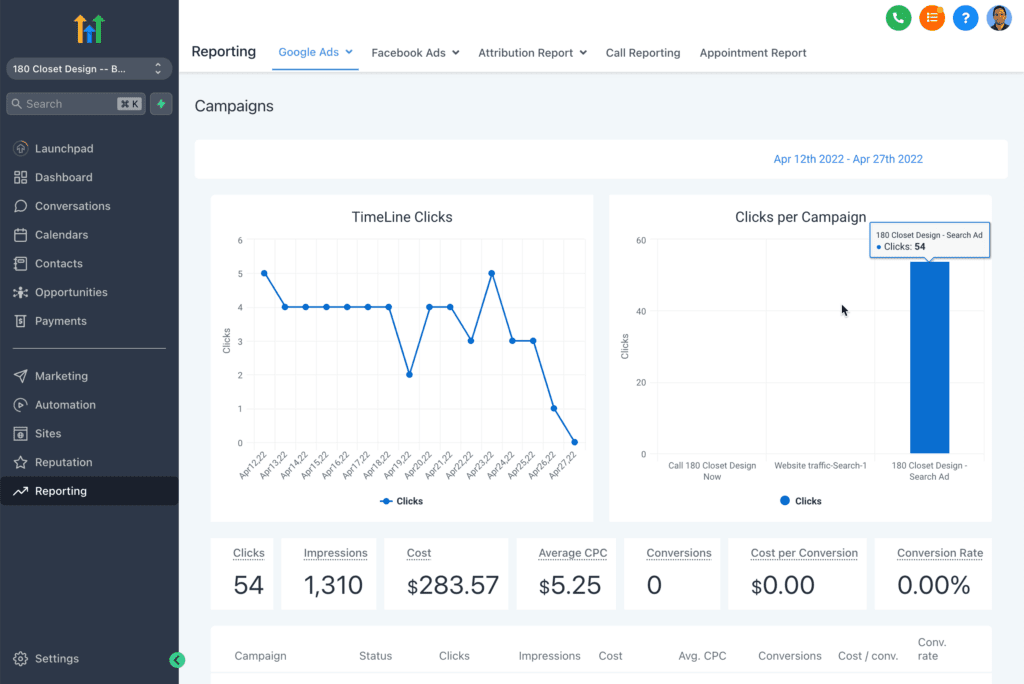1024x684 pixels.
Task: Collapse the sidebar with green arrow
Action: [x=177, y=660]
